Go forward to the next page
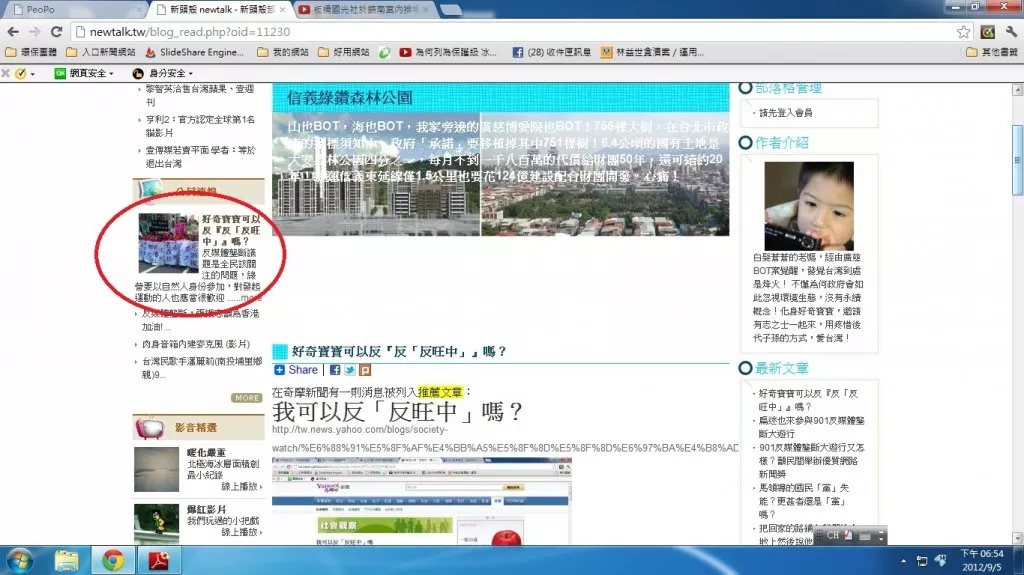This screenshot has width=1024, height=575. (35, 31)
